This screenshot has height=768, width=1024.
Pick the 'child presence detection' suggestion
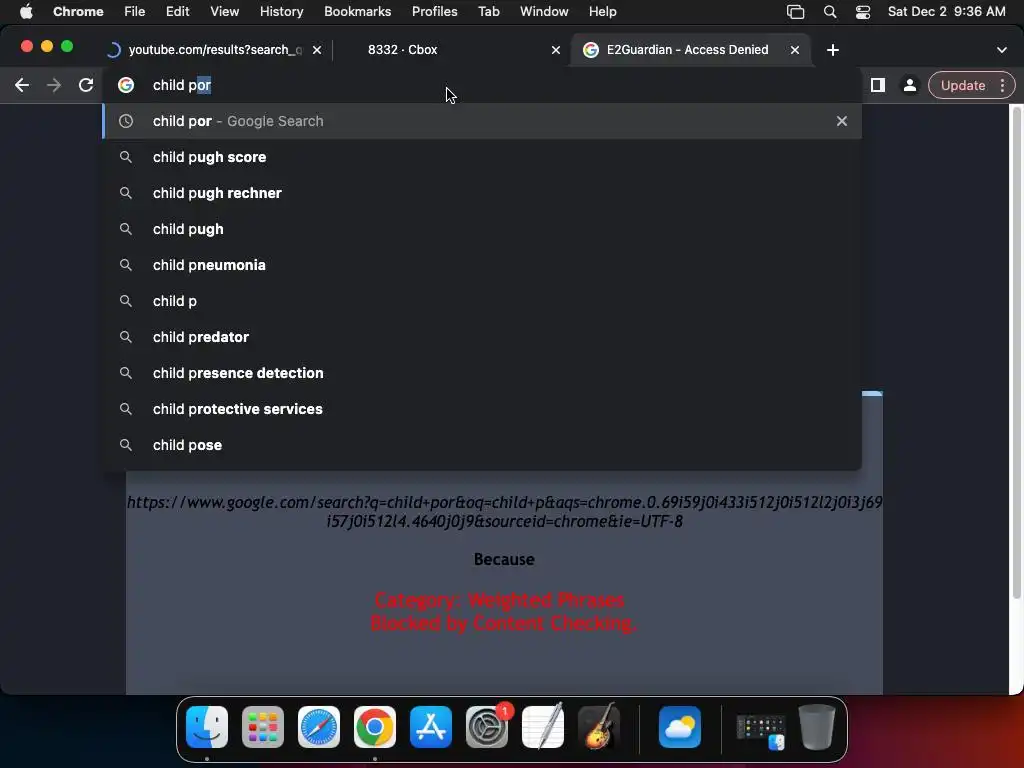tap(482, 373)
